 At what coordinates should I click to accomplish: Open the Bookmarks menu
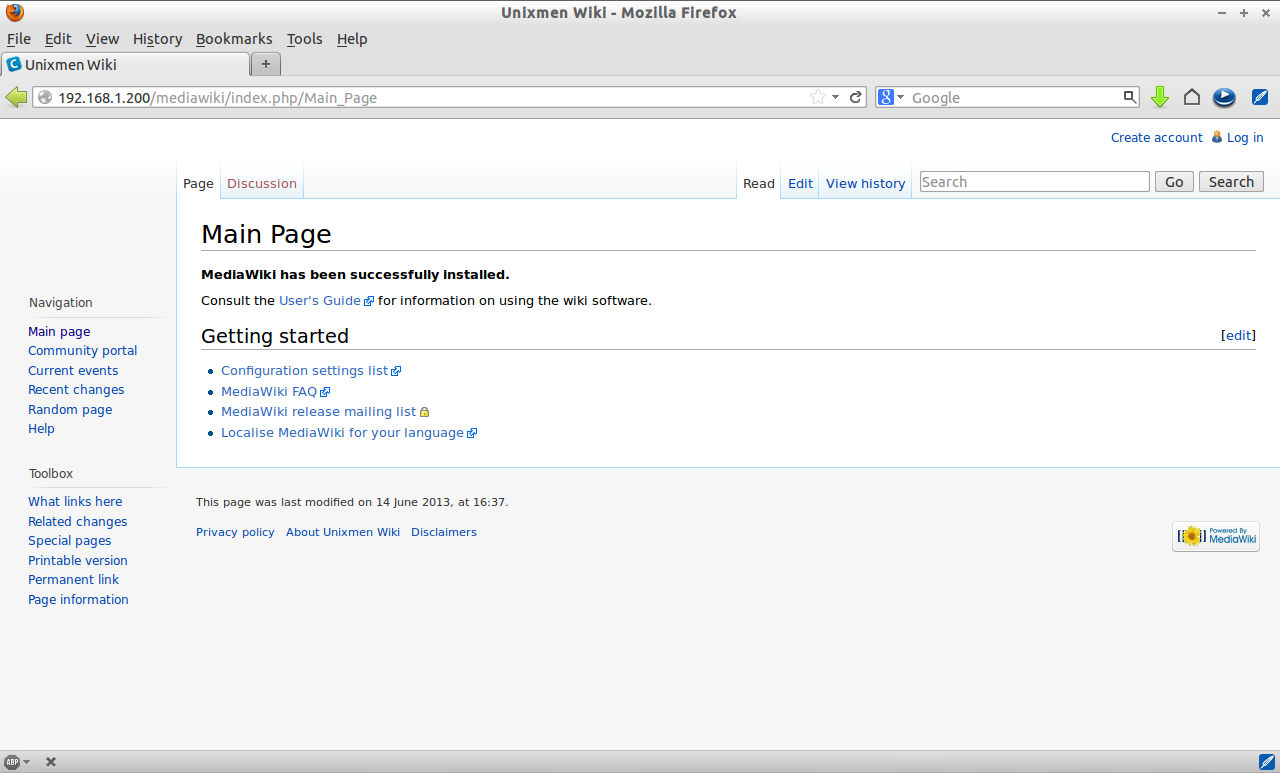pos(234,39)
